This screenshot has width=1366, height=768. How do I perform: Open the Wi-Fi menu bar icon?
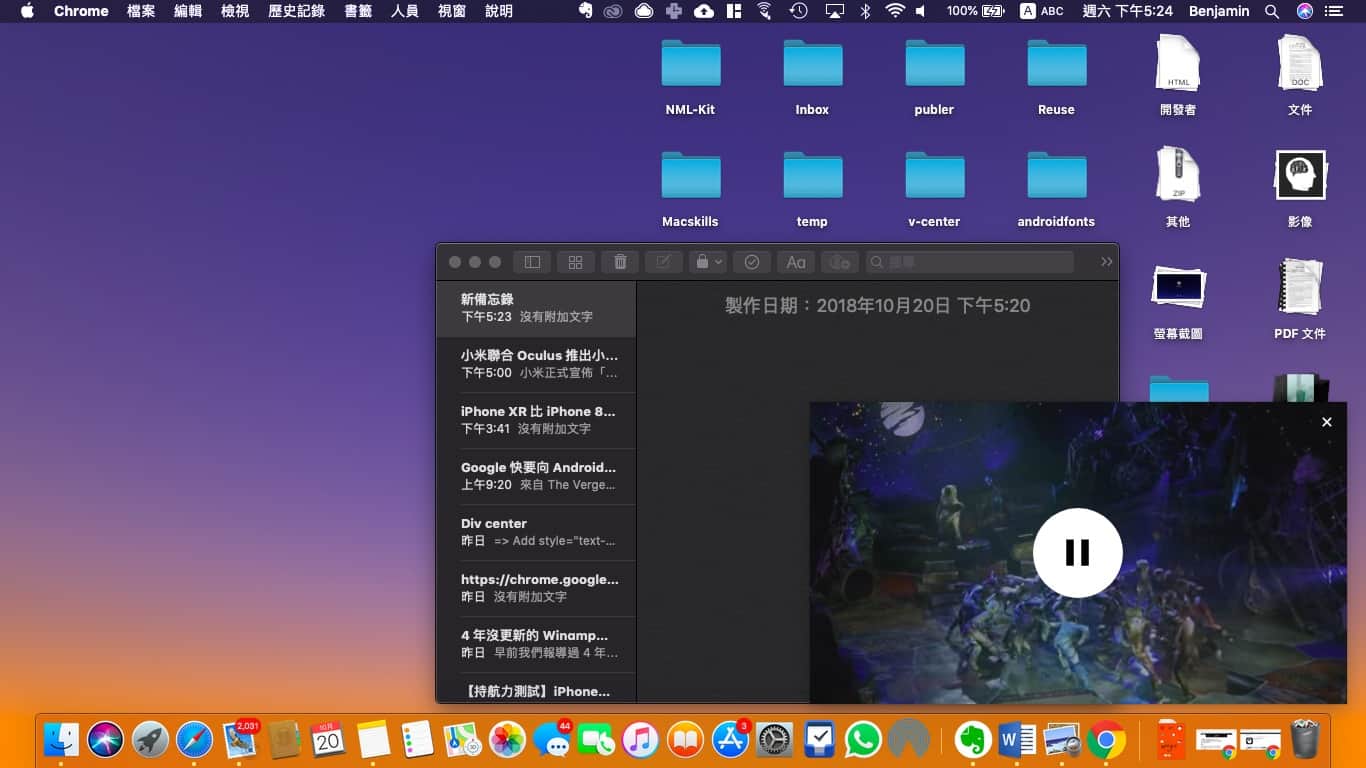point(895,11)
